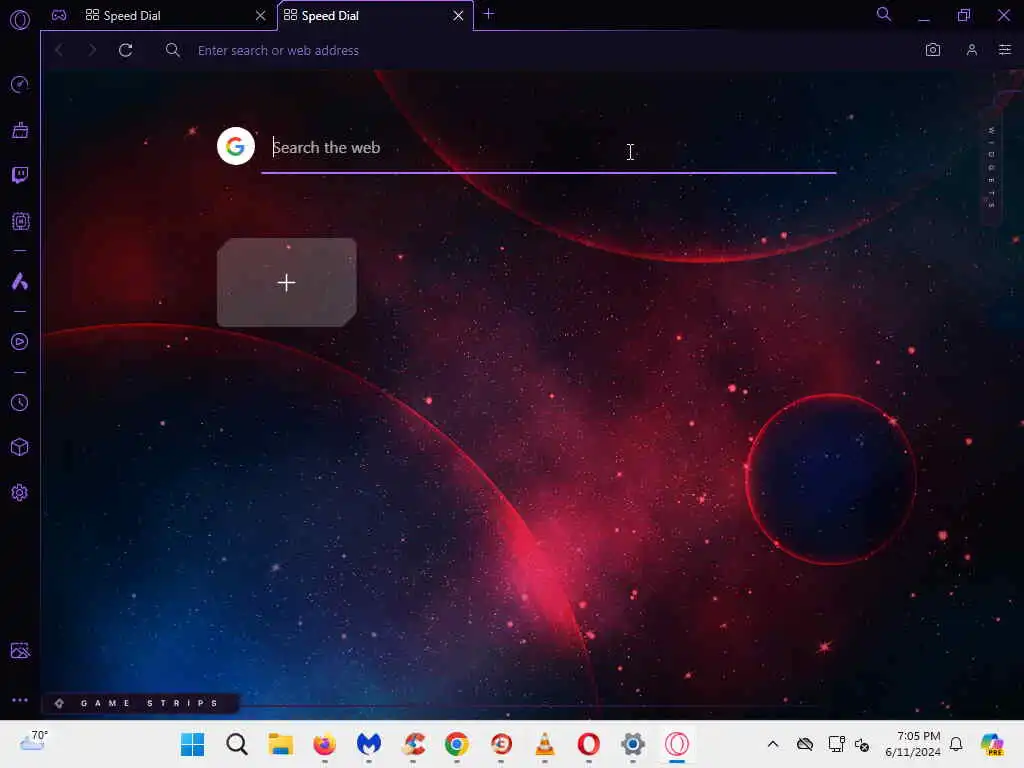Viewport: 1024px width, 768px height.
Task: Open File Explorer from taskbar
Action: (281, 744)
